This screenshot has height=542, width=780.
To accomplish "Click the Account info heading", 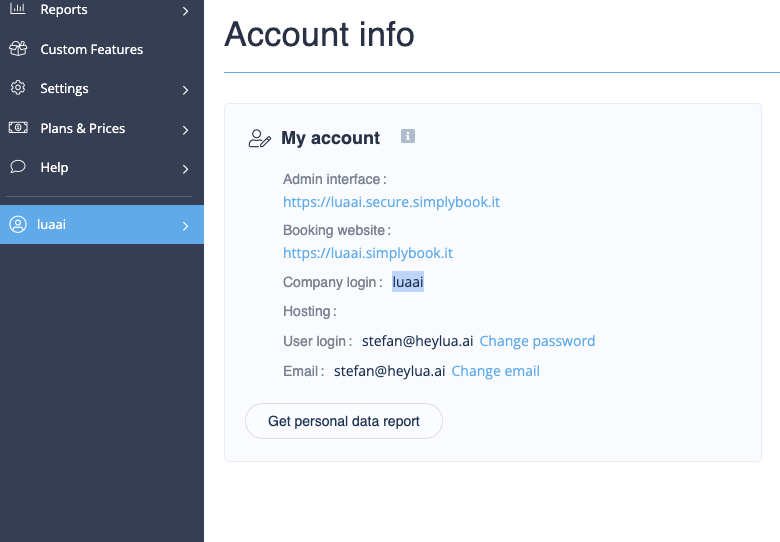I will pos(319,34).
